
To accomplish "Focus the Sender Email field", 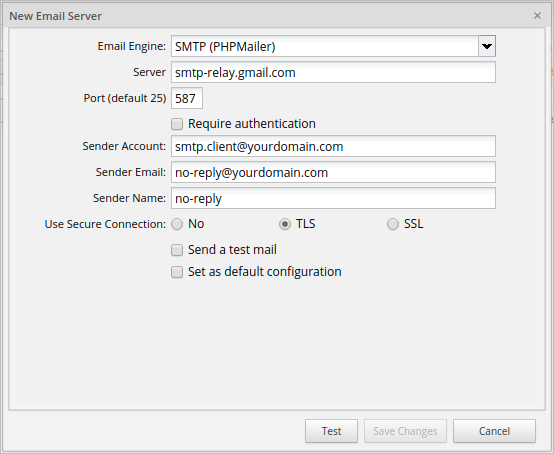I will (333, 172).
